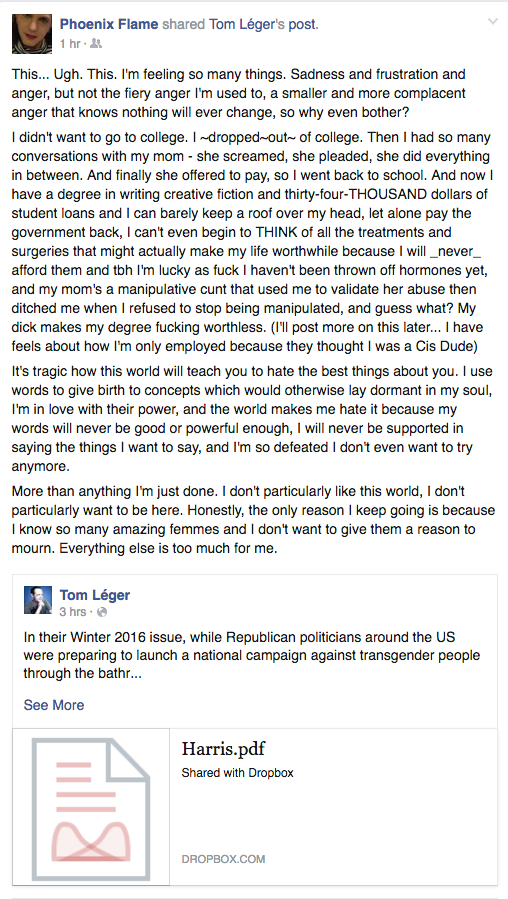Open the post options chevron at top right
The width and height of the screenshot is (508, 899).
click(492, 22)
